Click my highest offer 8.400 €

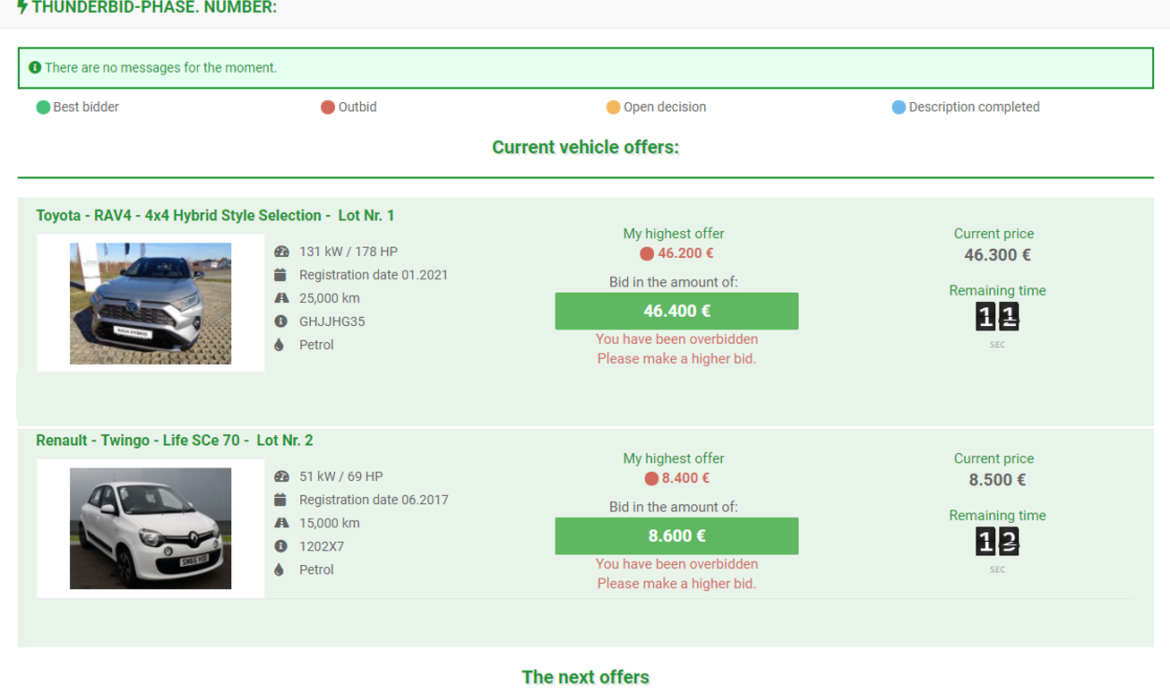685,478
